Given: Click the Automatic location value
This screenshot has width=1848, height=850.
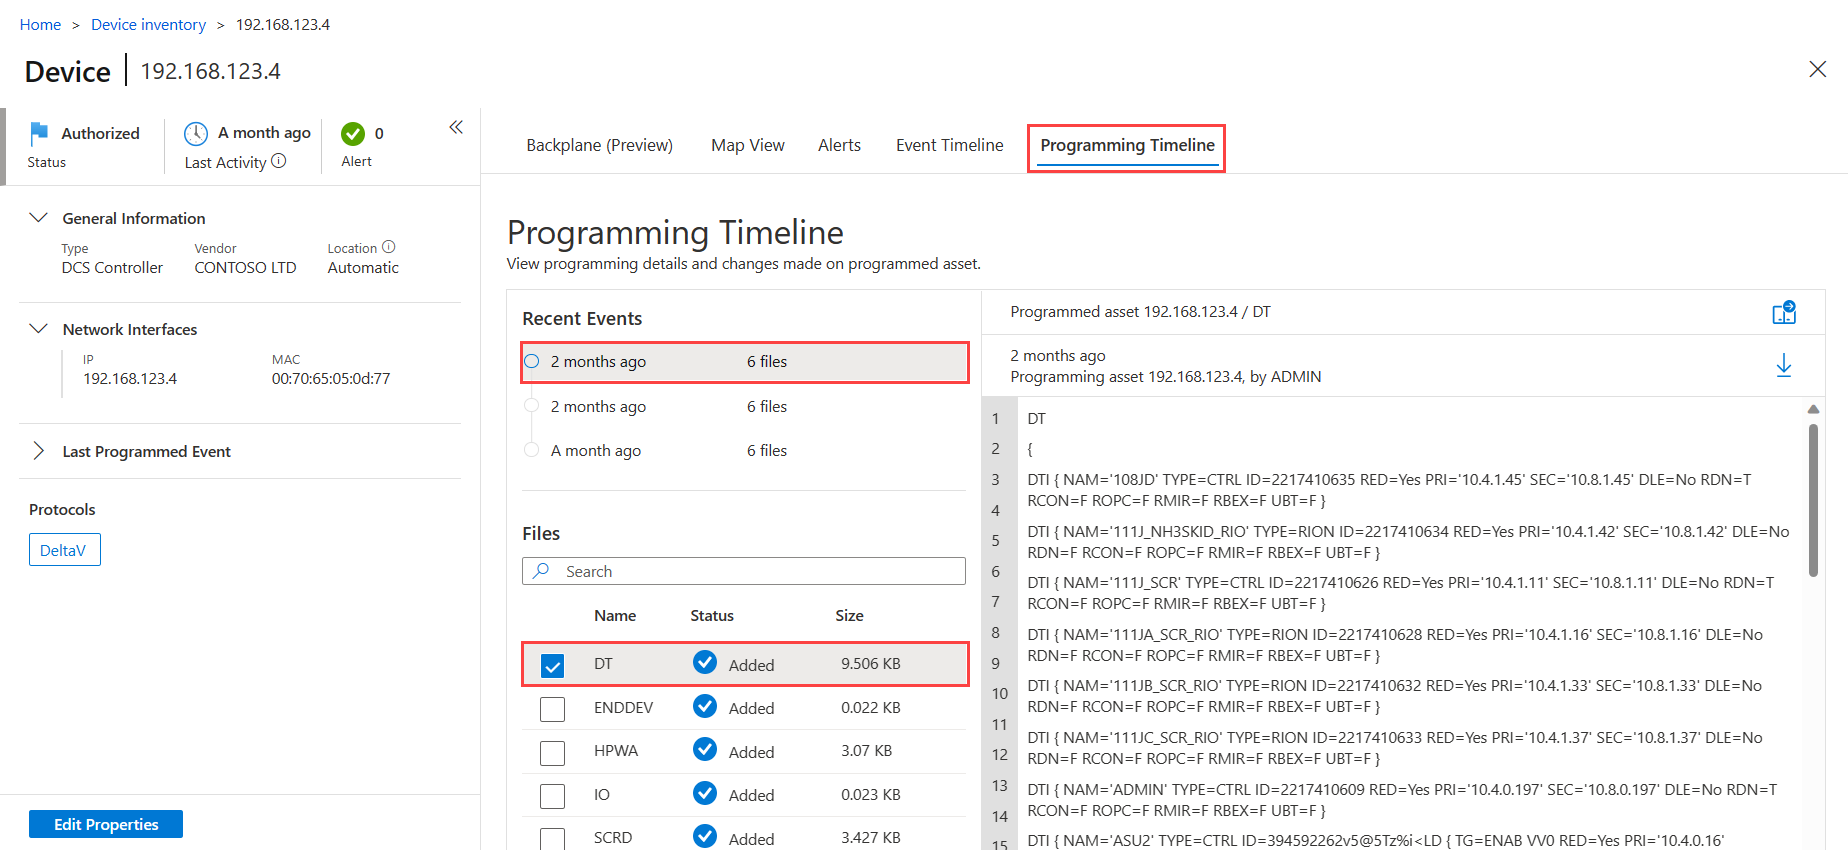Looking at the screenshot, I should pos(363,267).
